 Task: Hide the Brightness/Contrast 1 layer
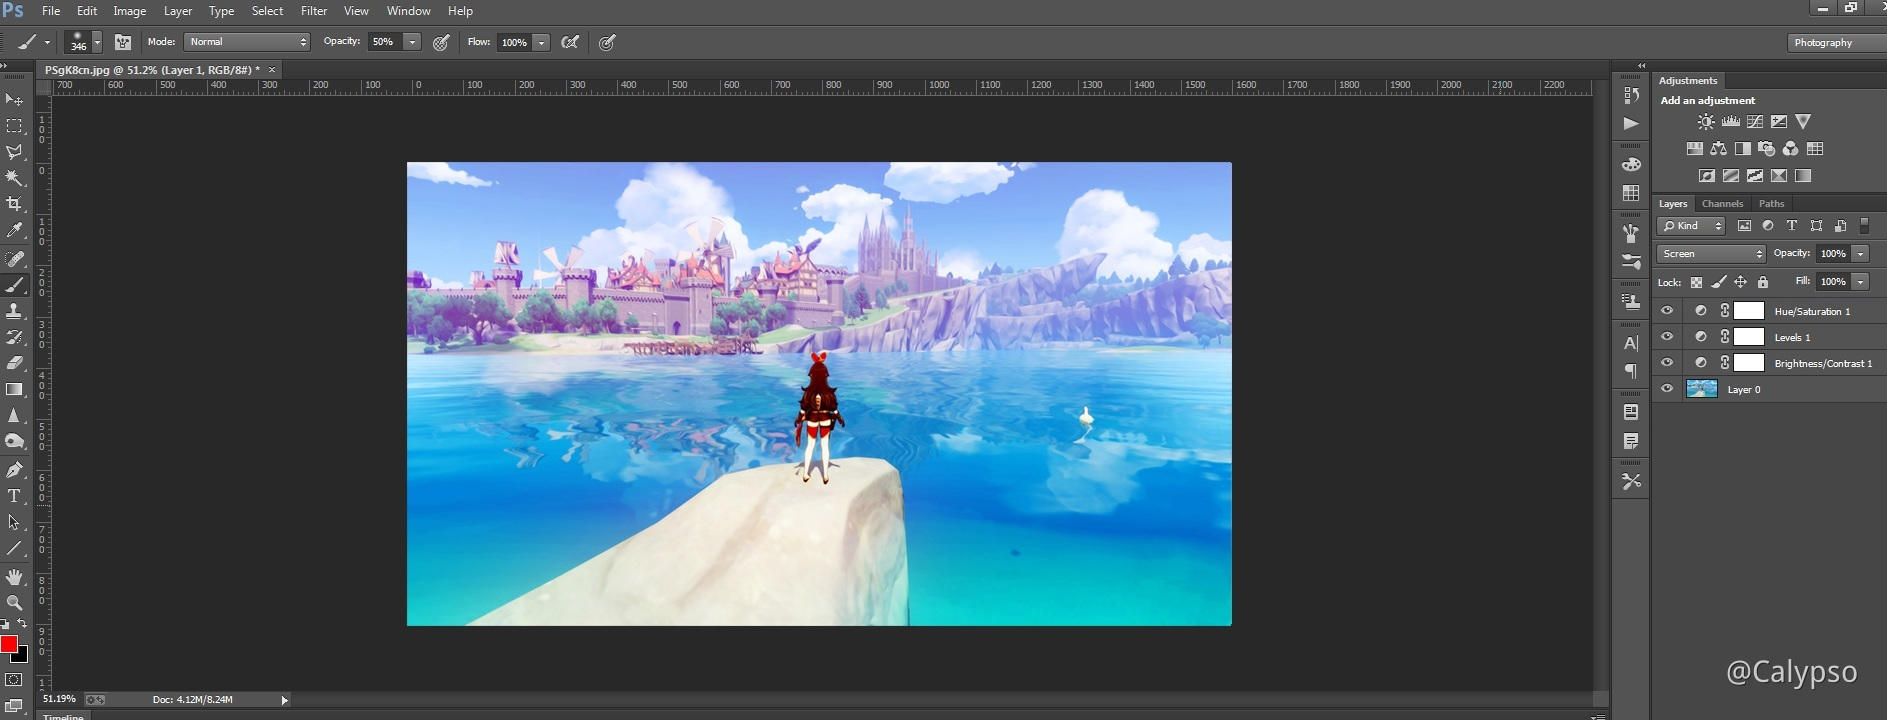pyautogui.click(x=1667, y=363)
